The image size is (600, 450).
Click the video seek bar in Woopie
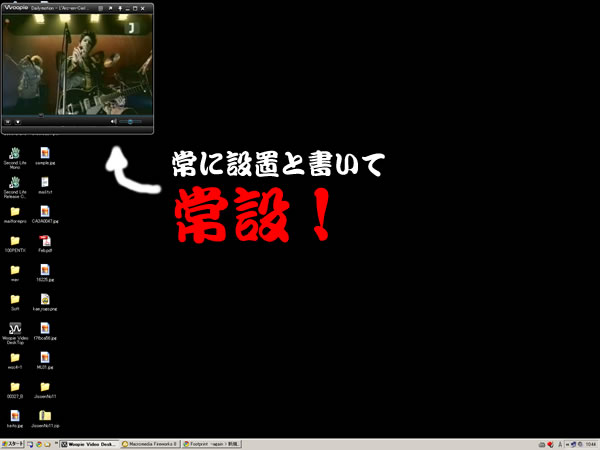coord(78,113)
